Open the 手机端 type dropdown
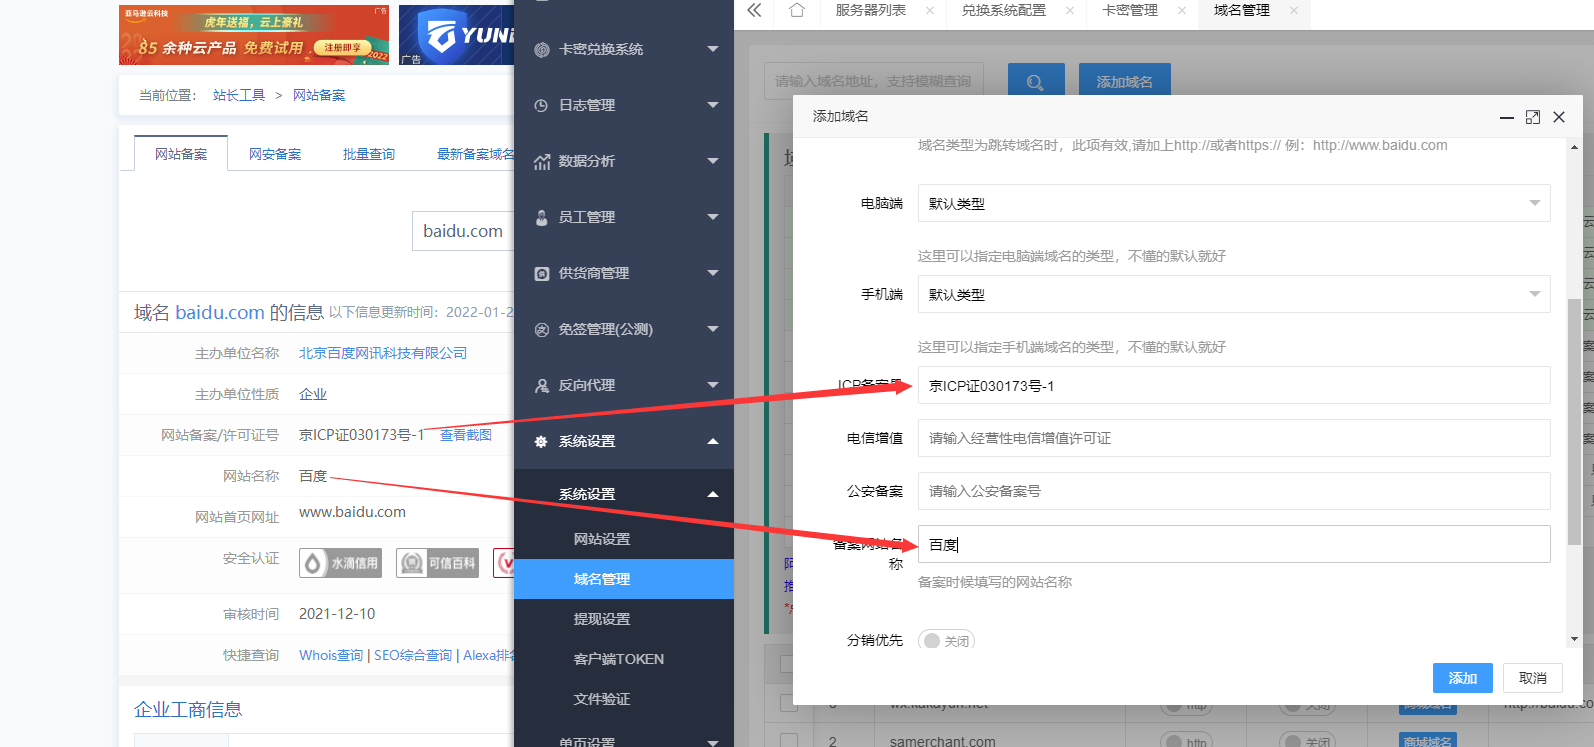1594x747 pixels. pyautogui.click(x=1234, y=294)
